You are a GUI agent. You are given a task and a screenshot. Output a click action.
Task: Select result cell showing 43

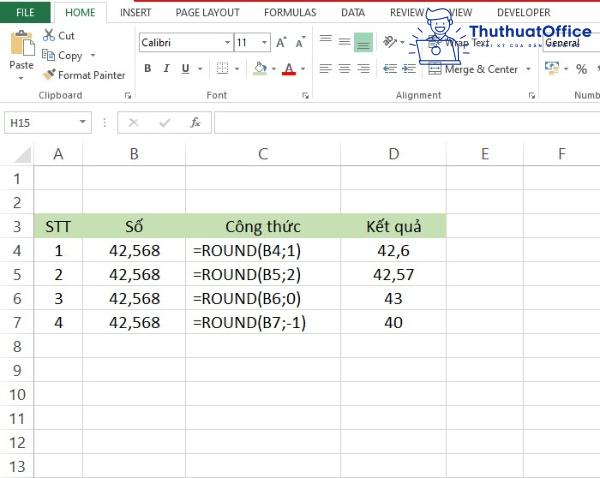pyautogui.click(x=393, y=299)
